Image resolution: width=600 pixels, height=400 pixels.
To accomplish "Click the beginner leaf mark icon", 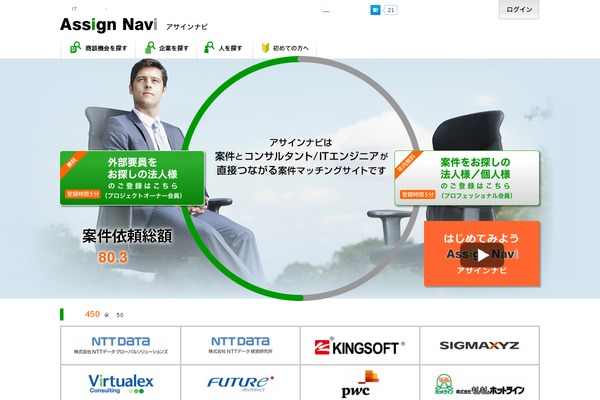I will (265, 48).
